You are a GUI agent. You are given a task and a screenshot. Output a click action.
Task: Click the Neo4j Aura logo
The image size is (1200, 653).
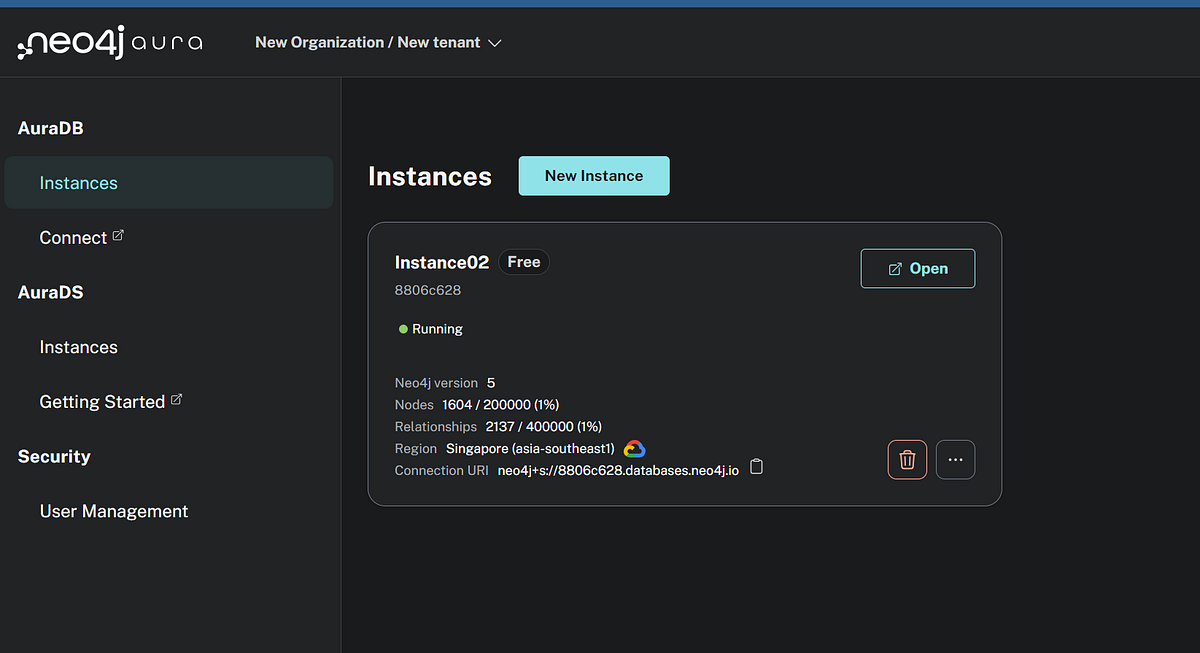click(110, 42)
